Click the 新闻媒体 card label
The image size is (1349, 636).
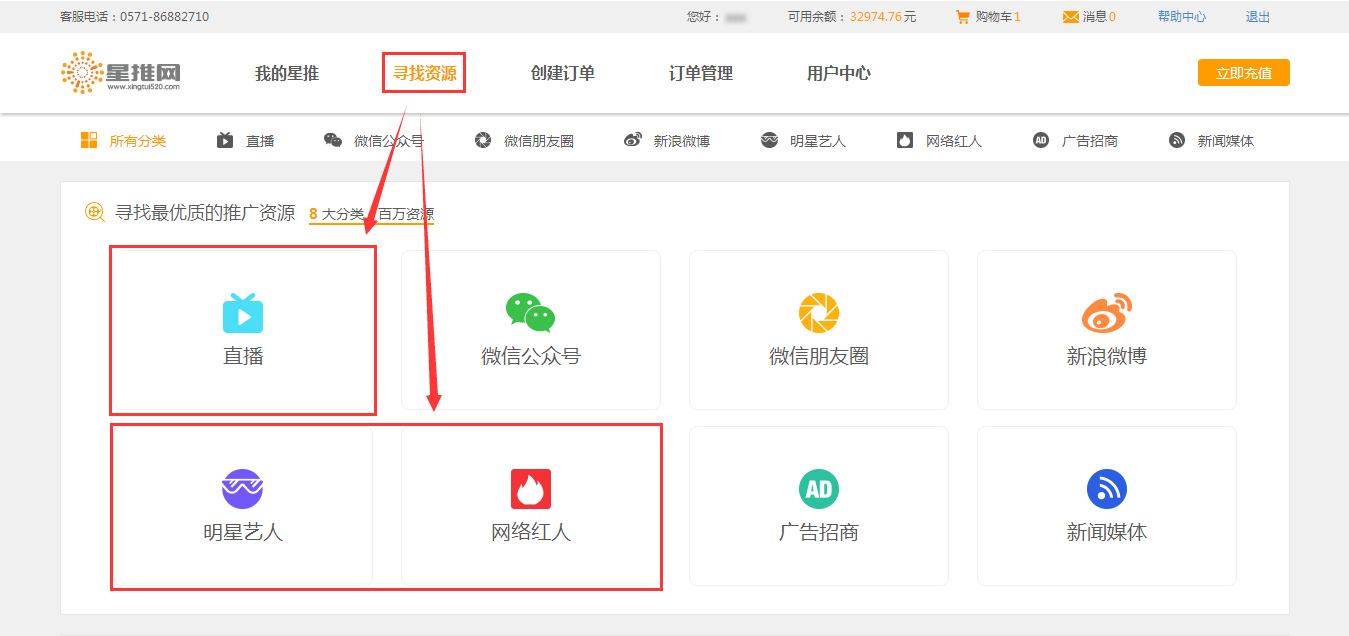(1107, 532)
